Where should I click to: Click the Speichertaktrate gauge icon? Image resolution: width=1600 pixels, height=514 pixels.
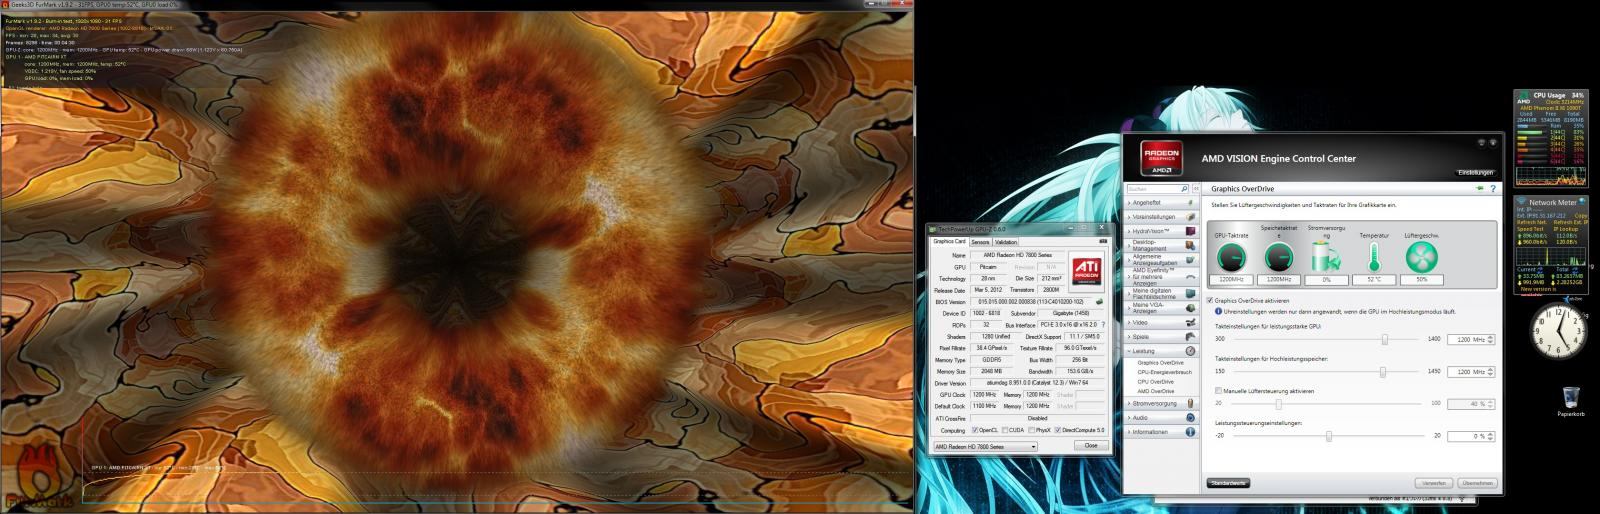click(x=1278, y=258)
